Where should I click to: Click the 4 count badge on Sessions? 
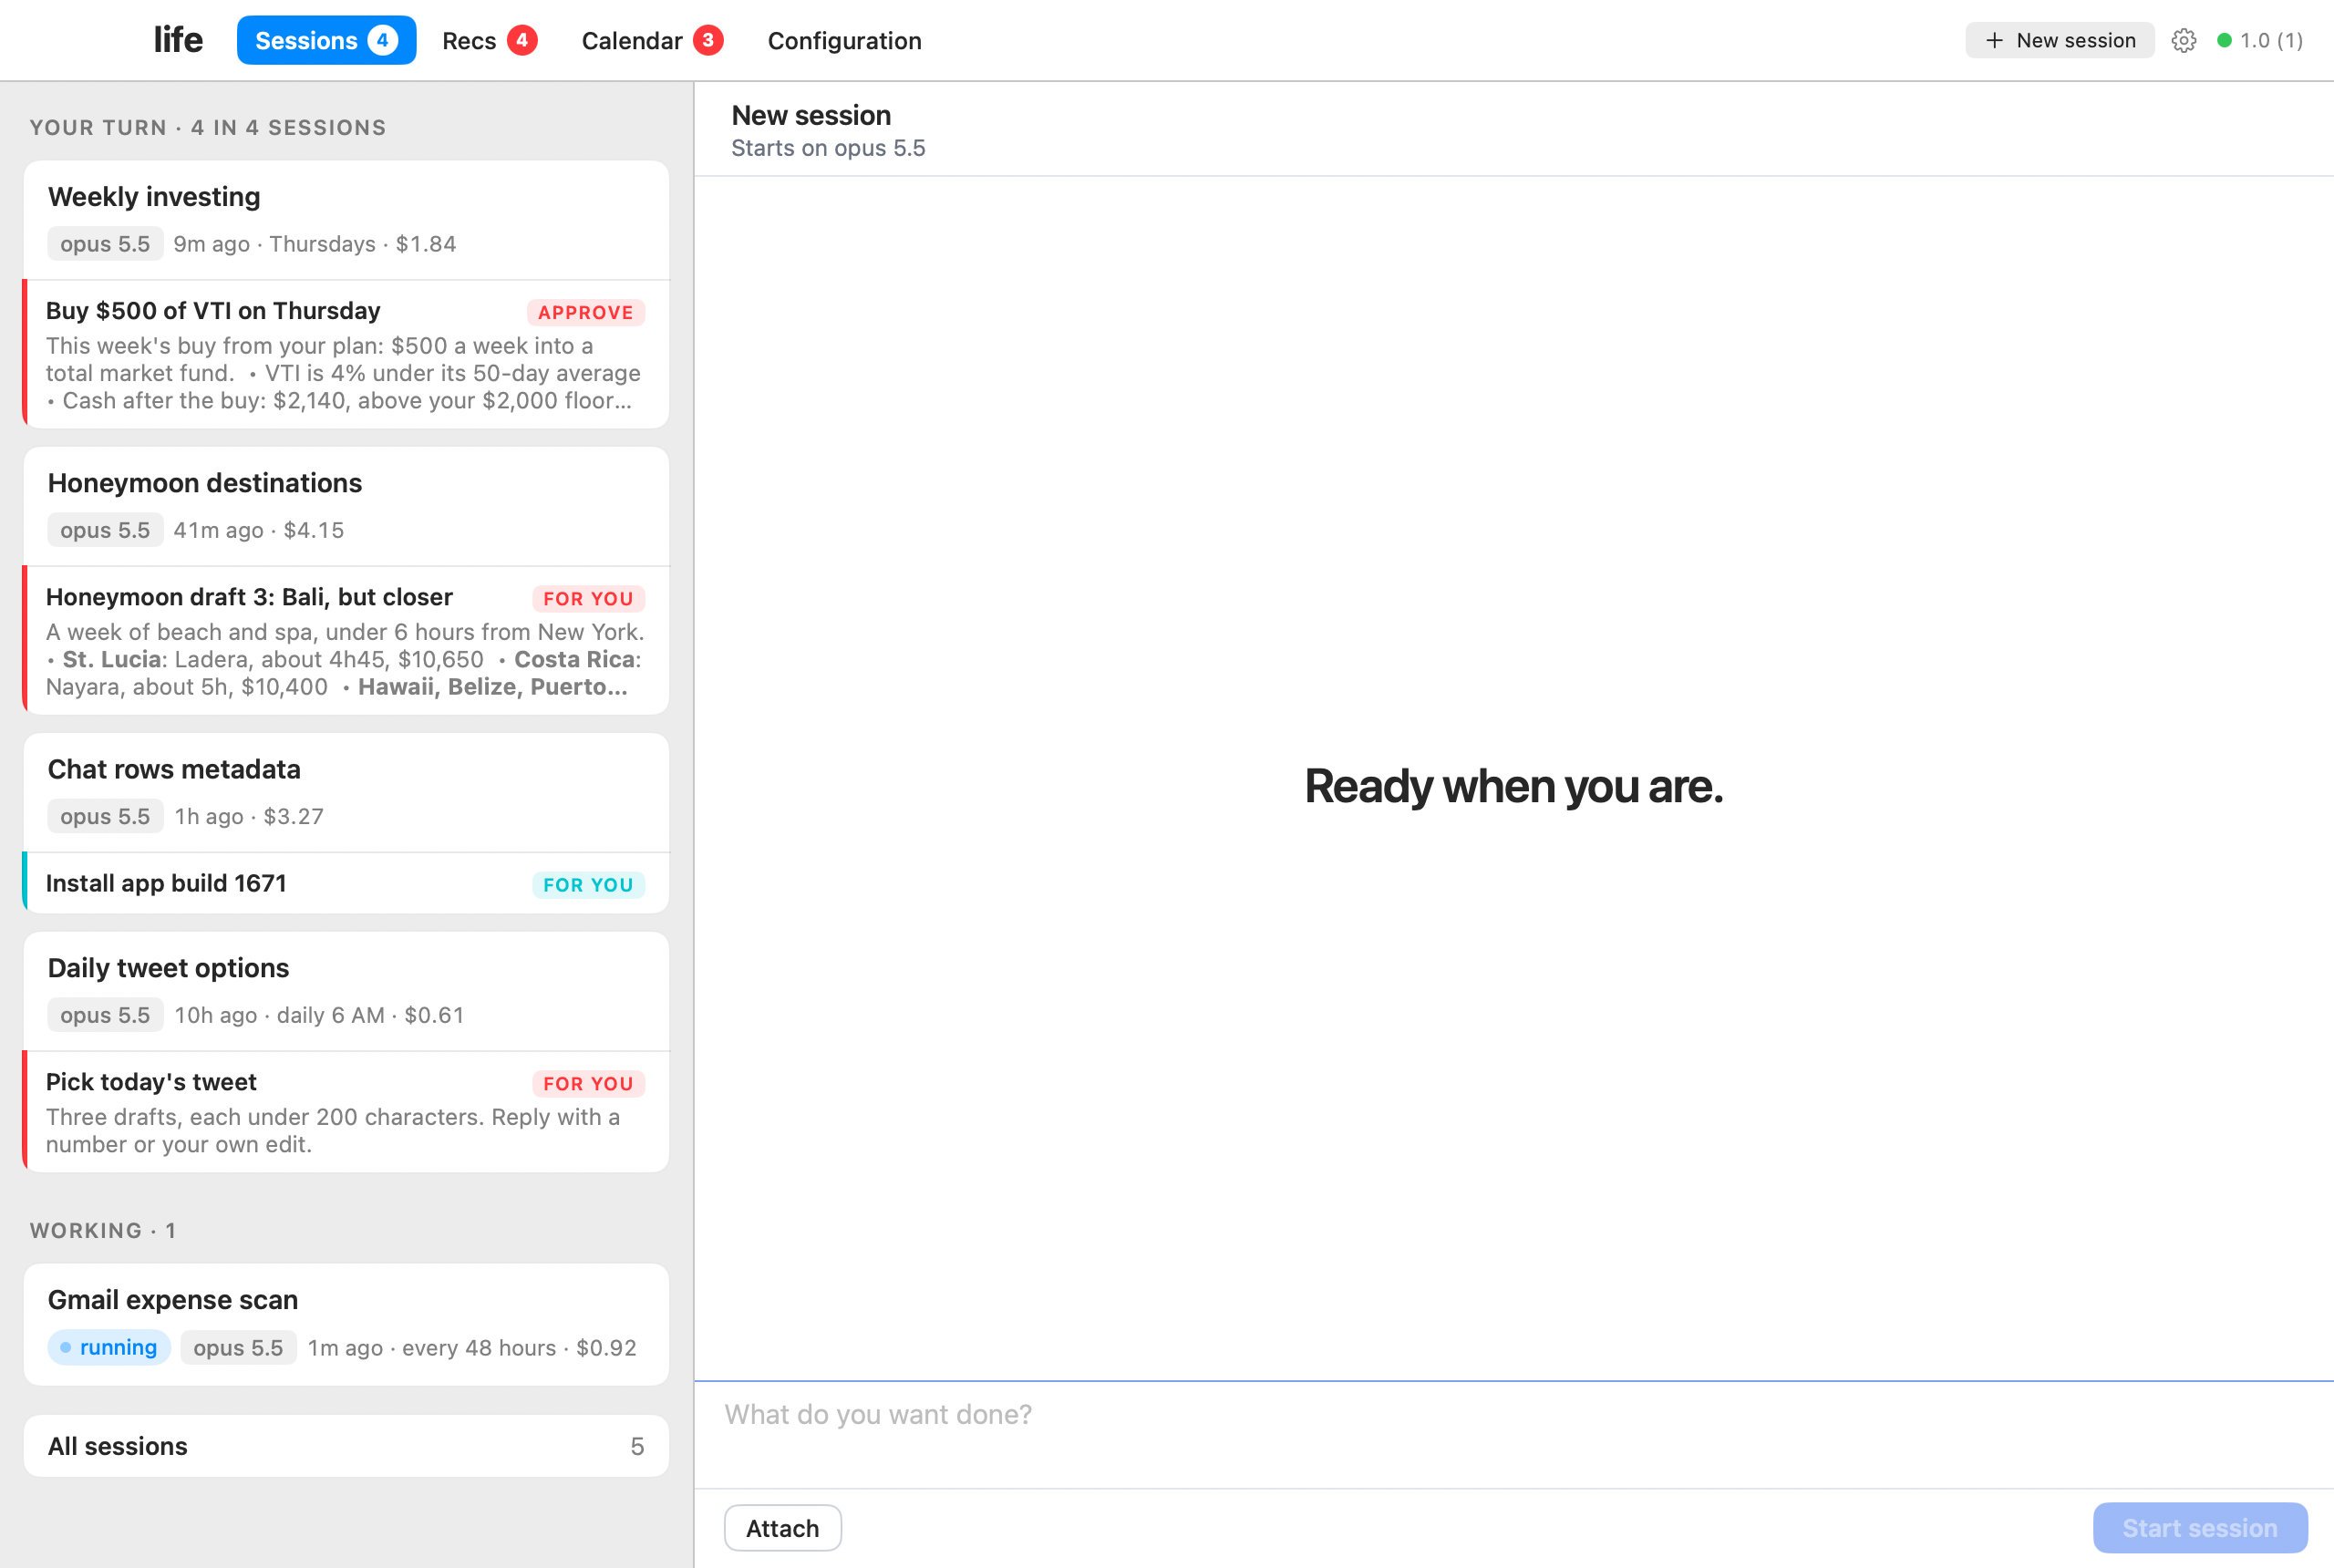pos(382,41)
